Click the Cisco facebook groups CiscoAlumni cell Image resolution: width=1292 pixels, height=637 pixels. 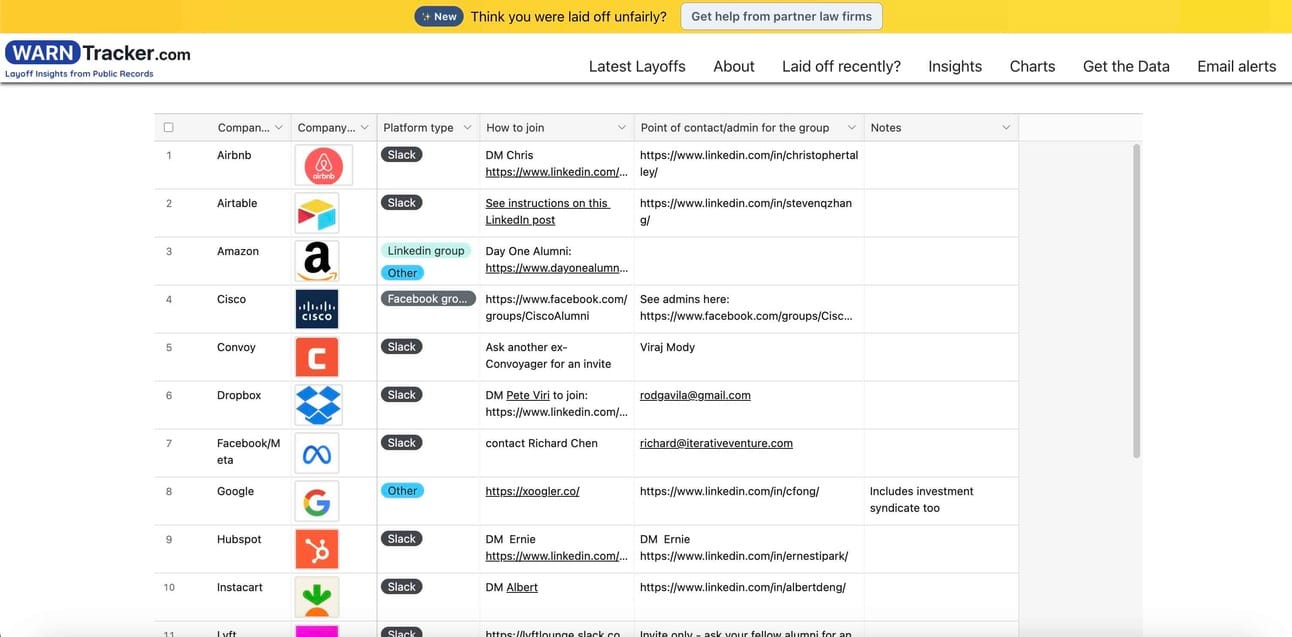(556, 307)
